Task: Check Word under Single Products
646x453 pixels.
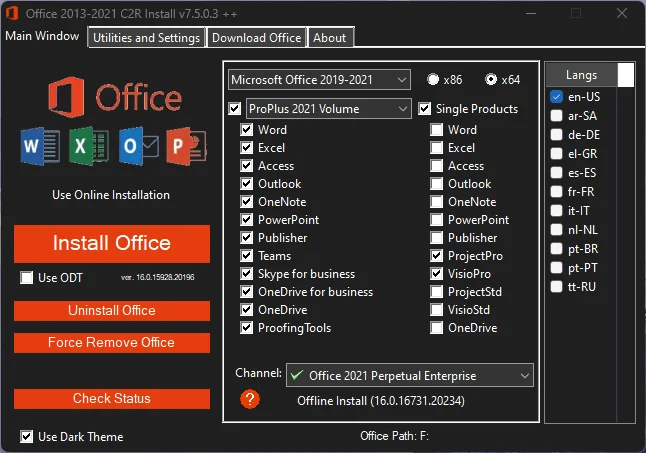Action: click(x=437, y=130)
